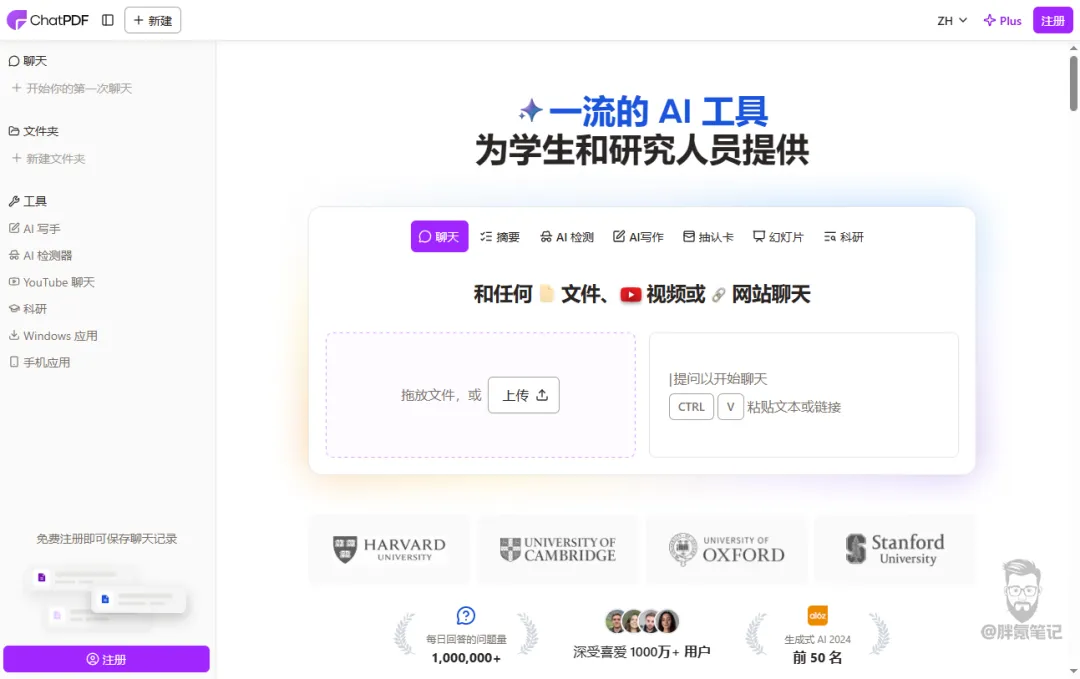Click the 新建 new button
Image resolution: width=1080 pixels, height=679 pixels.
152,20
